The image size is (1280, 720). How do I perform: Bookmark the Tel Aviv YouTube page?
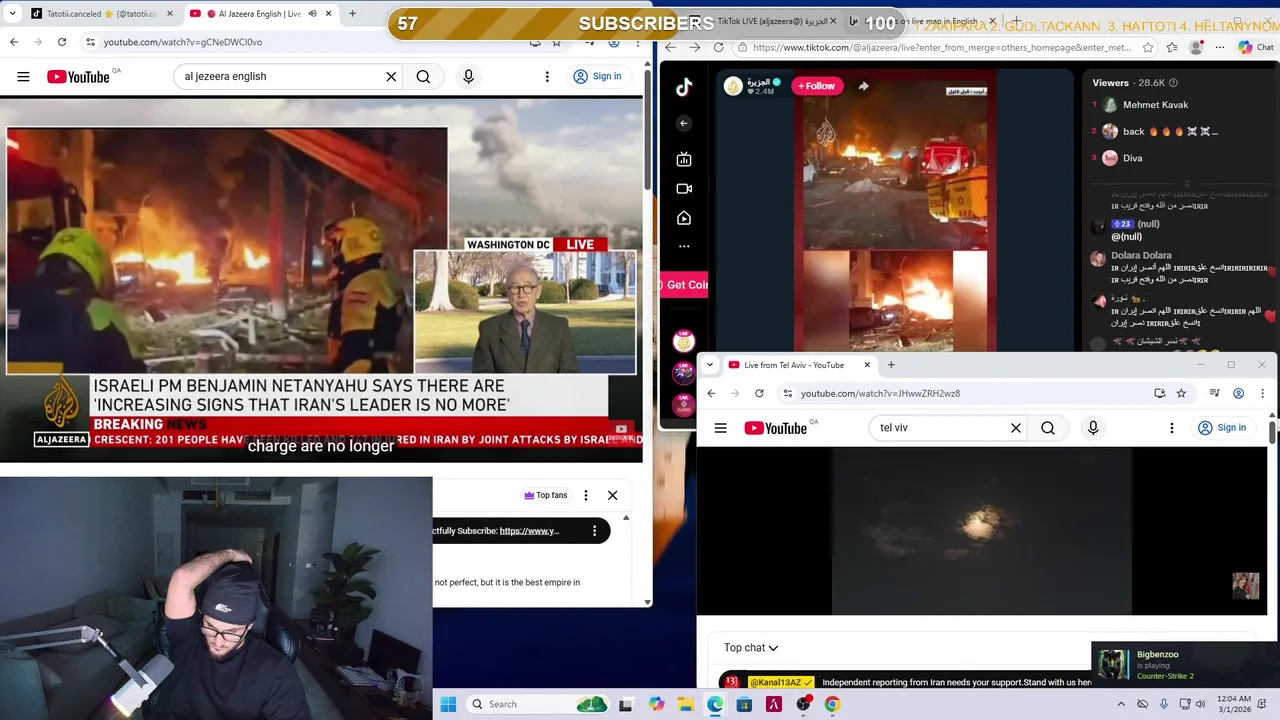(1181, 393)
